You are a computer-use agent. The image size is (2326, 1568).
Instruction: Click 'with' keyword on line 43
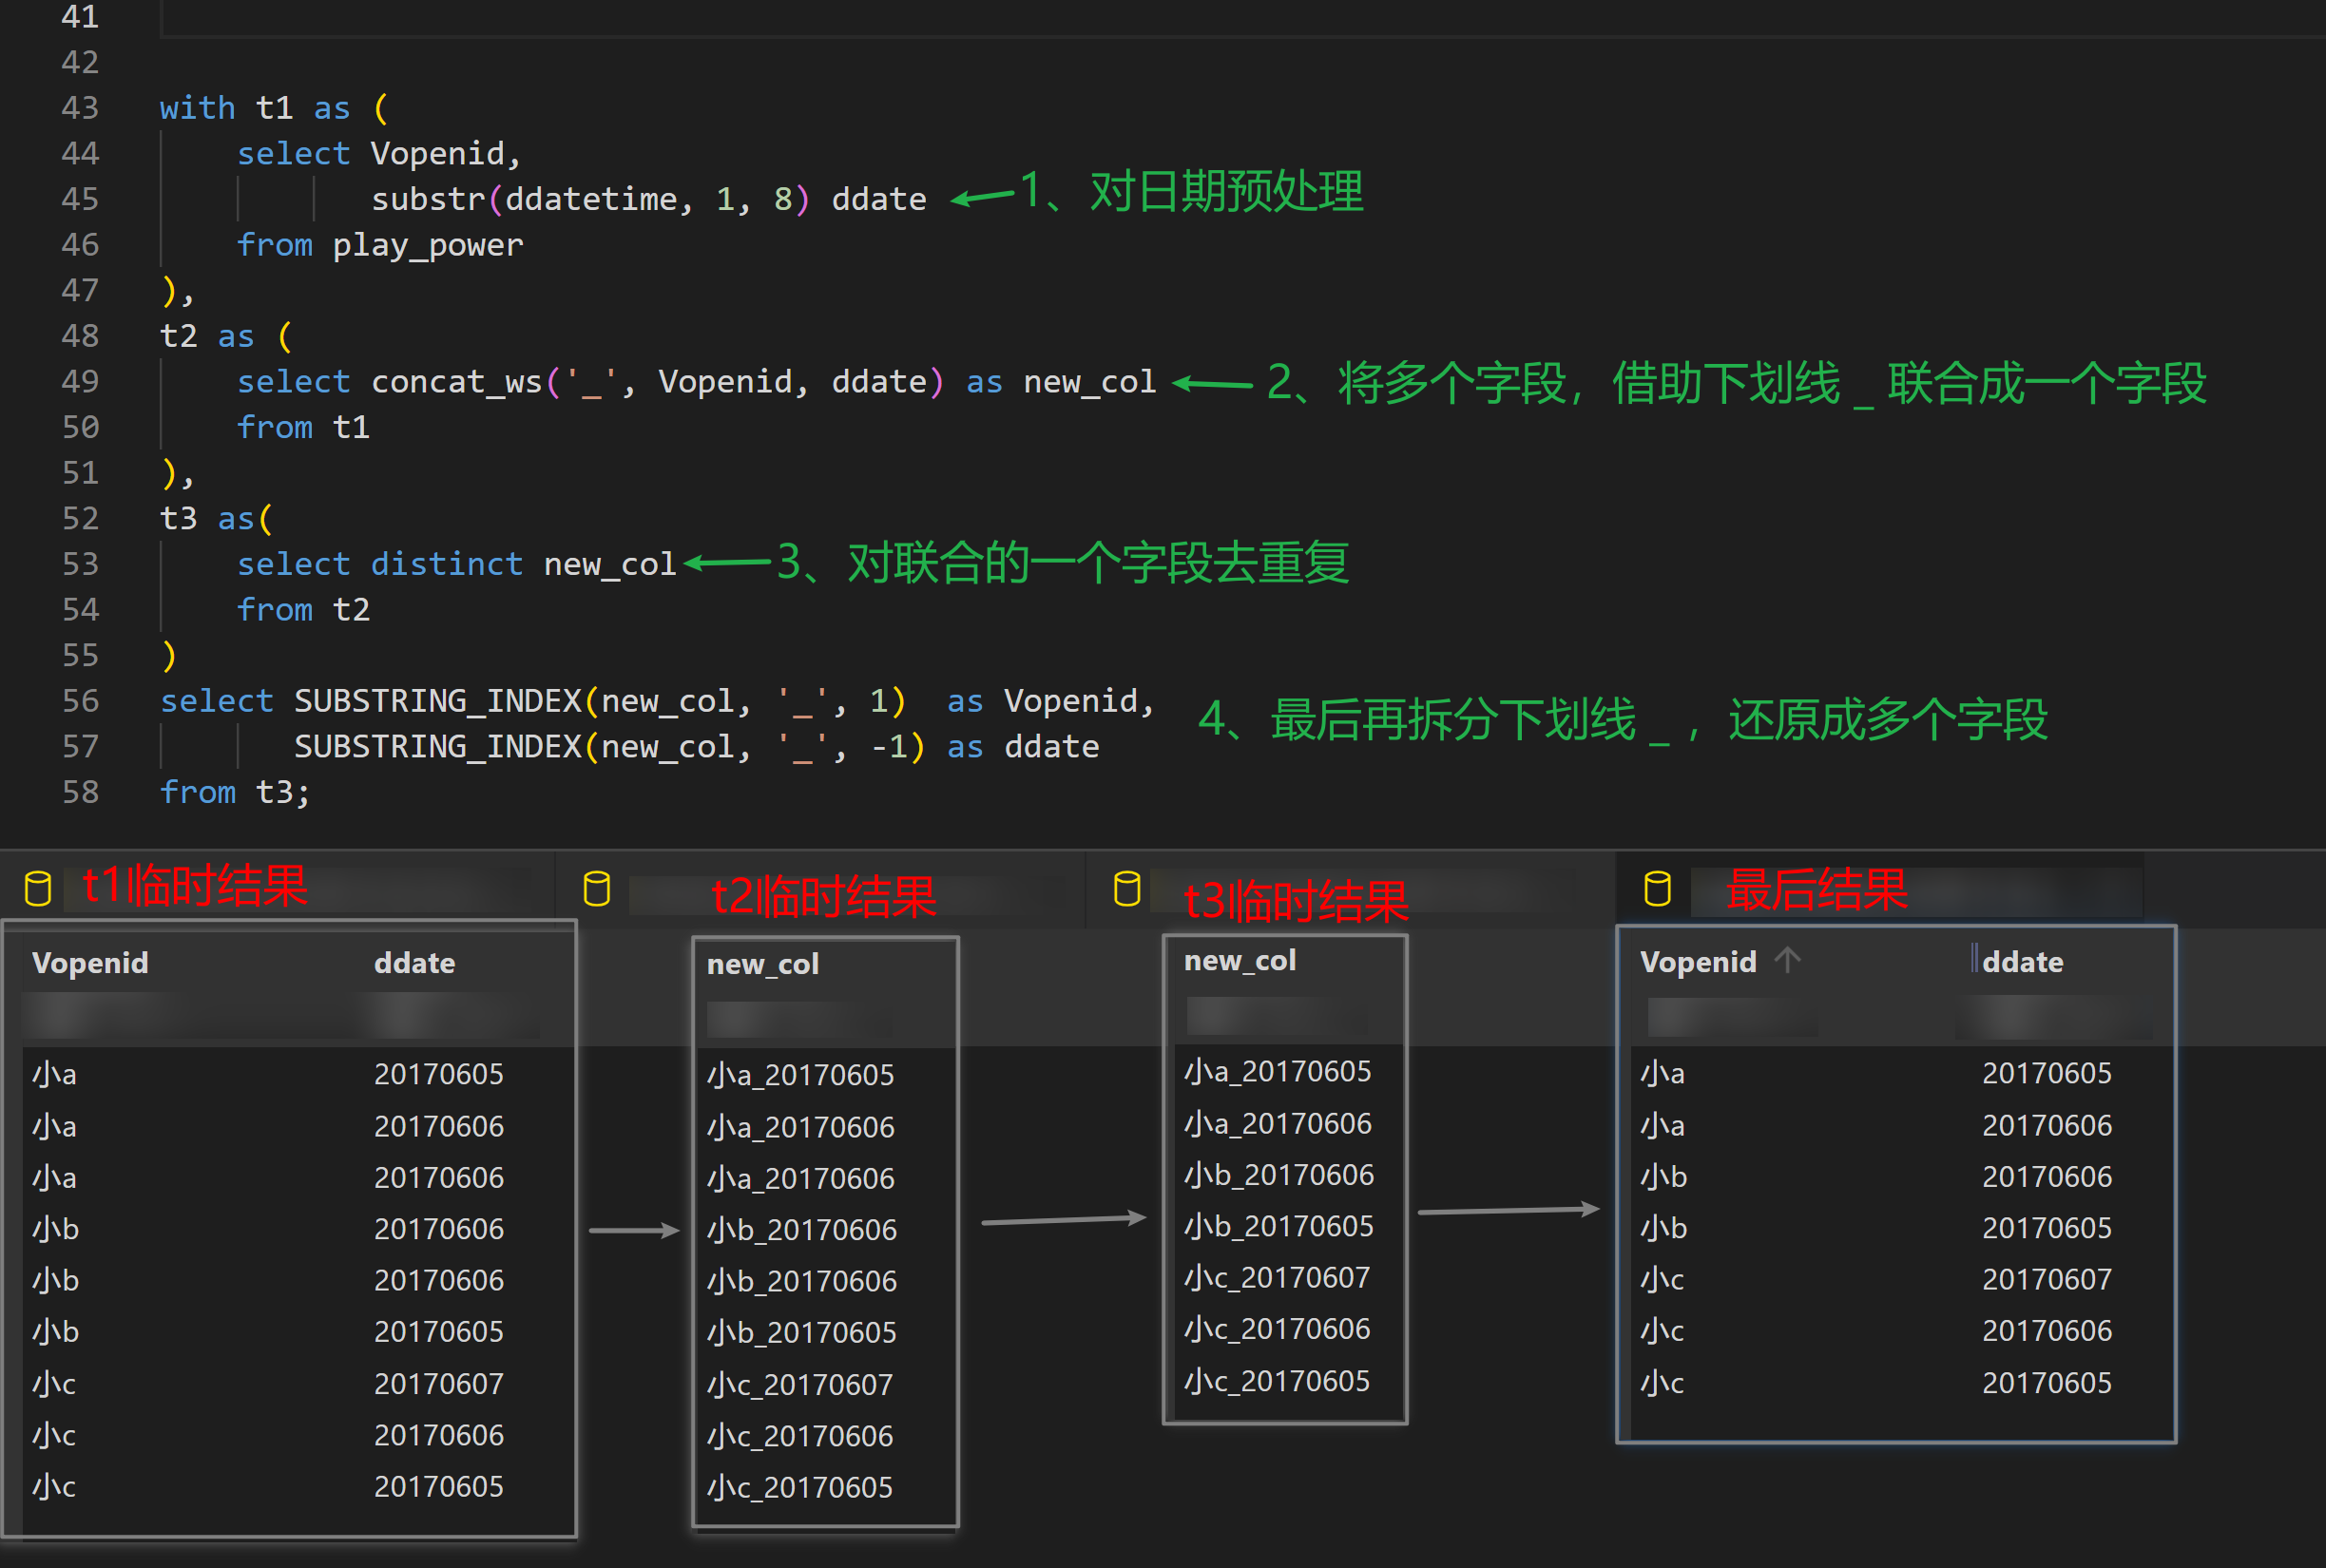click(x=198, y=107)
